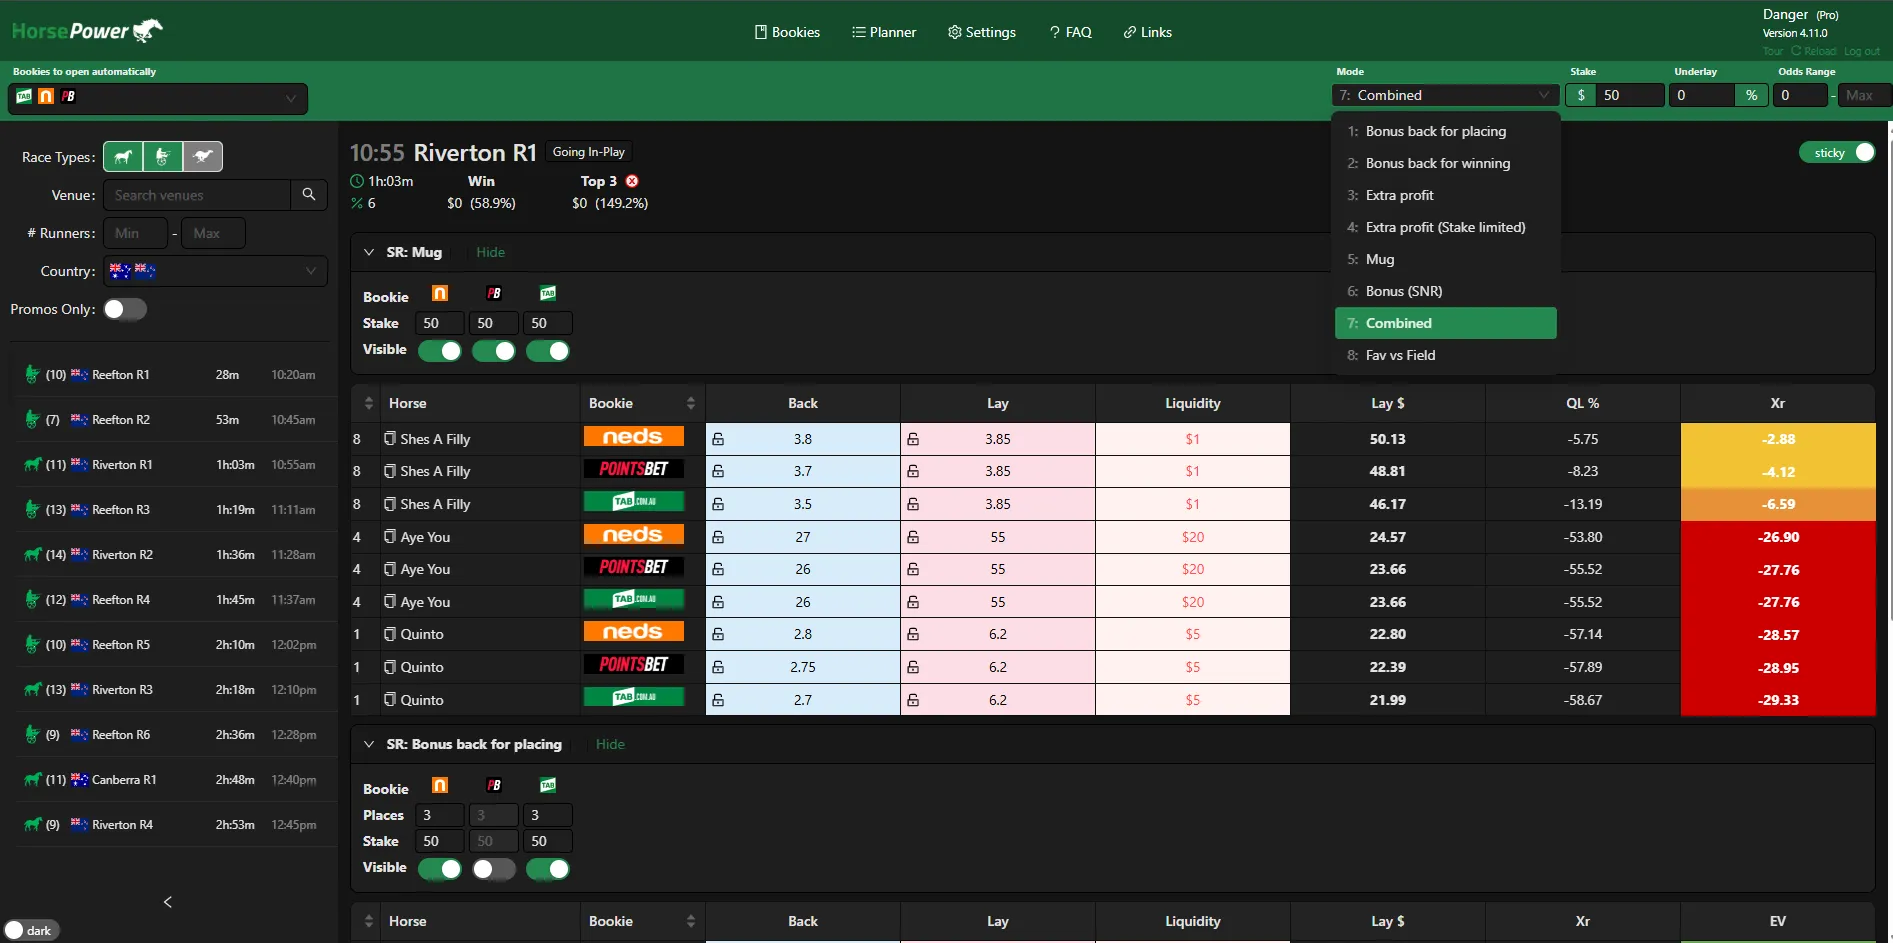Click Log out in the top right

point(1861,51)
